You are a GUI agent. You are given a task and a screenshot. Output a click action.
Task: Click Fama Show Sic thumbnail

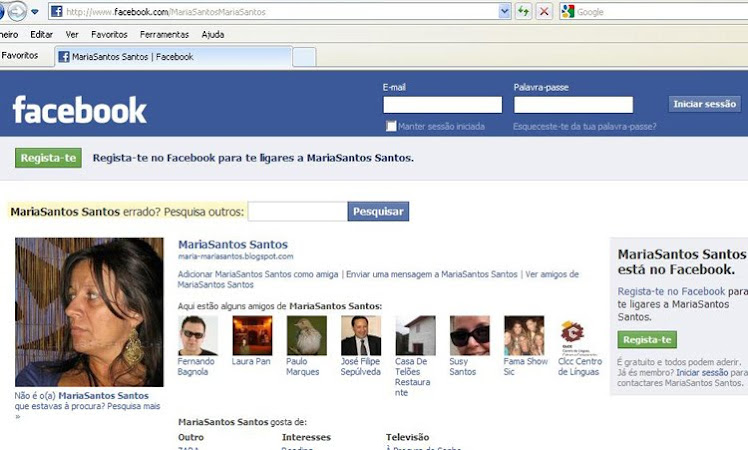pos(524,335)
